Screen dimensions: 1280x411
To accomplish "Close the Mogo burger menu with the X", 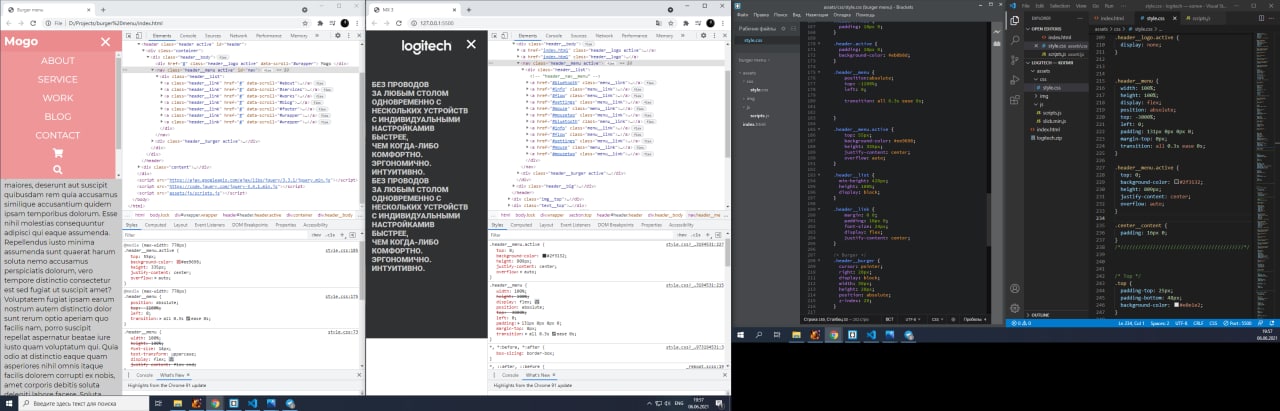I will (103, 43).
